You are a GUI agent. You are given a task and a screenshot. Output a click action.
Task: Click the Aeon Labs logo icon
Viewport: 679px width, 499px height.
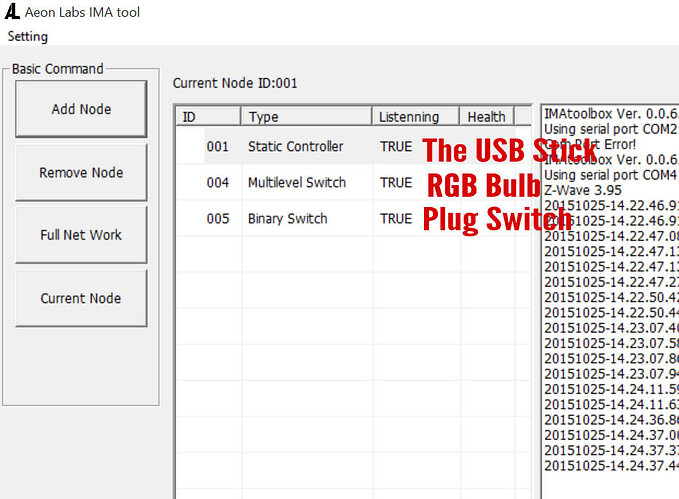click(x=12, y=12)
